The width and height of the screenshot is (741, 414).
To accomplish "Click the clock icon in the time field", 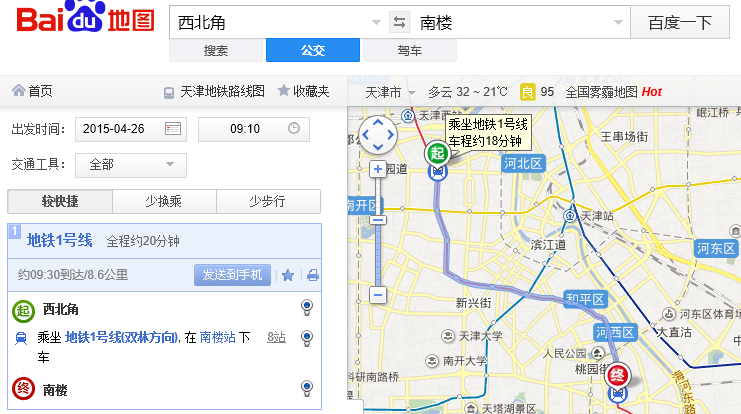I will click(294, 128).
